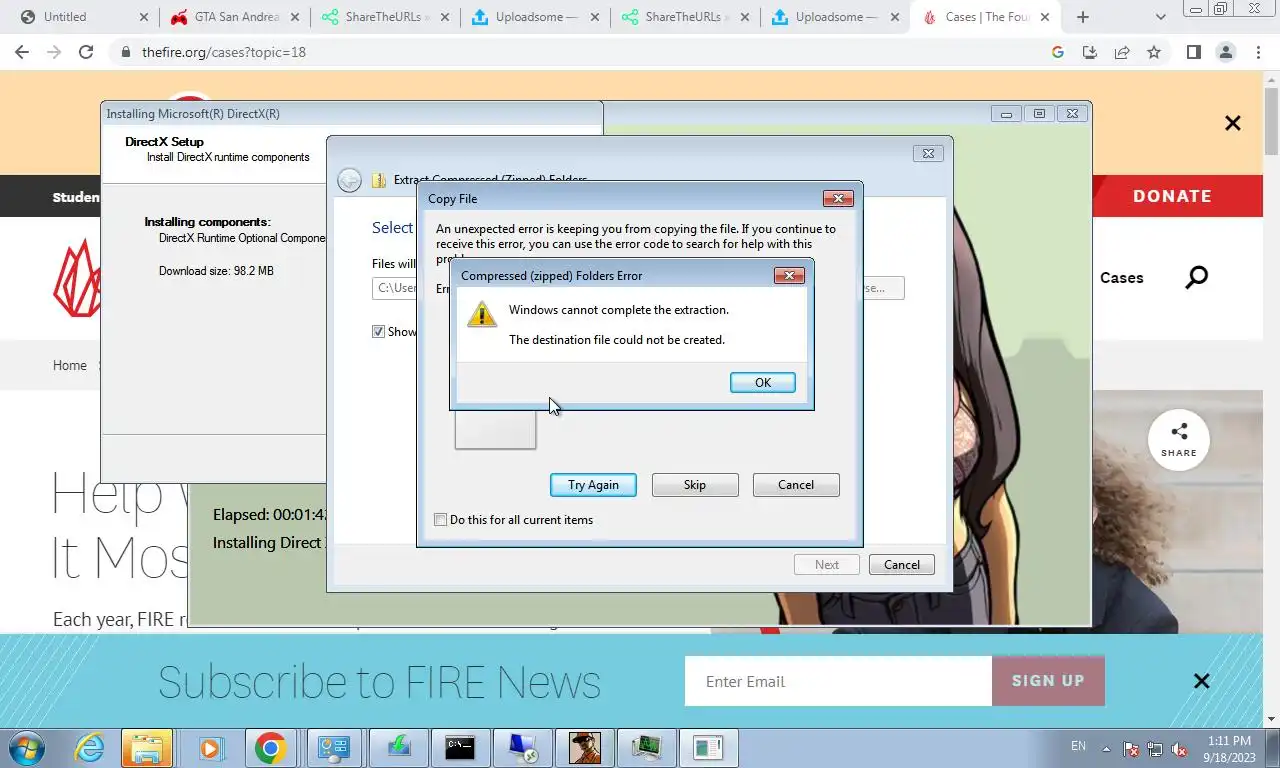Click Home breadcrumb link
The image size is (1280, 768).
tap(70, 366)
